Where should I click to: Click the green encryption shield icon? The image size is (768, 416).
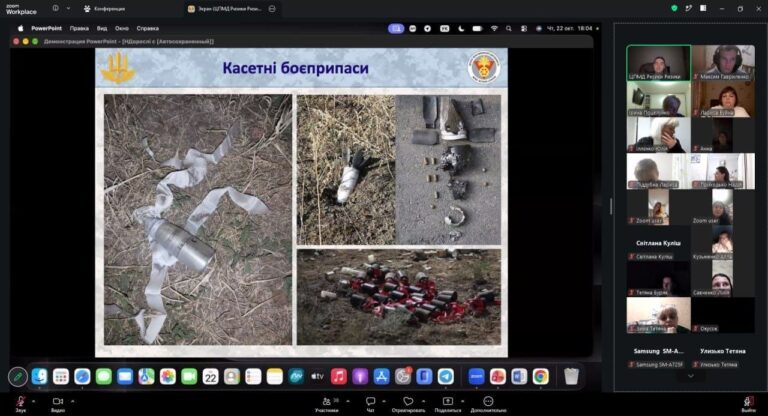pos(674,8)
